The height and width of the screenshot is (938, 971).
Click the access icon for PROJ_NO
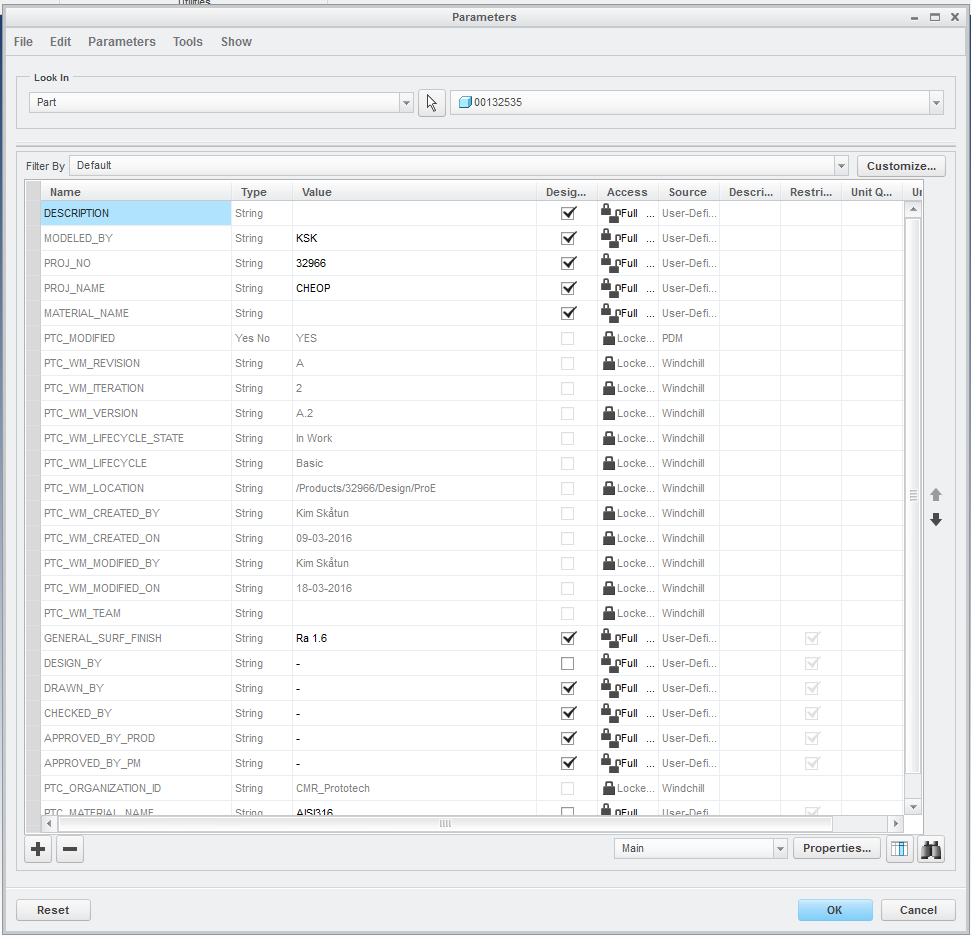coord(609,263)
